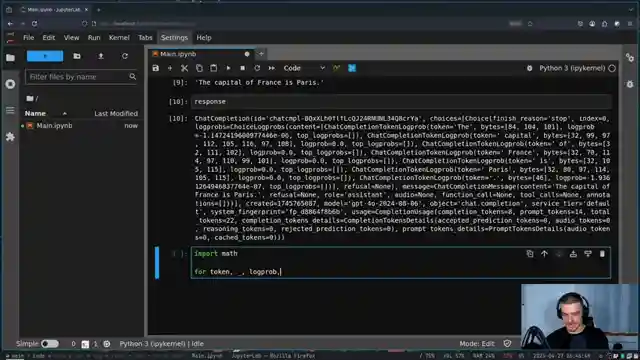Viewport: 640px width, 360px height.
Task: Open the Settings menu
Action: (174, 38)
